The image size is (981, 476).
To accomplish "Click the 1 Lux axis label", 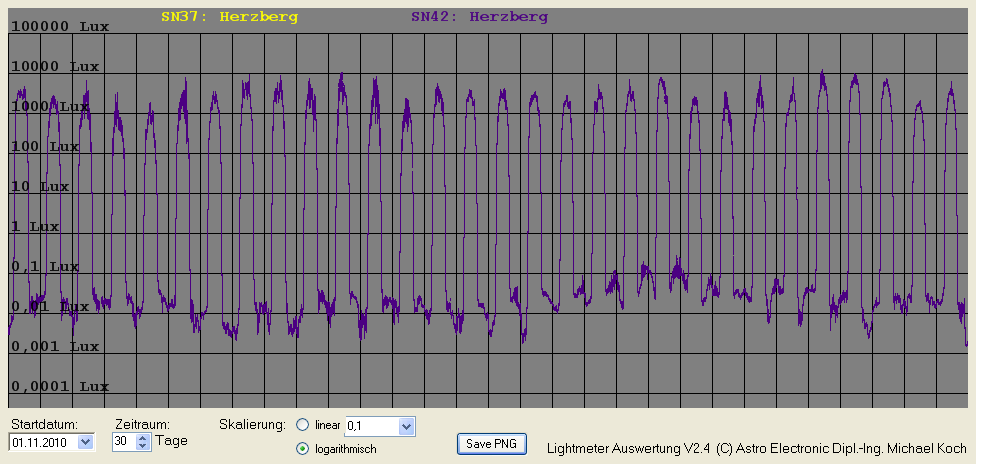I will 35,227.
